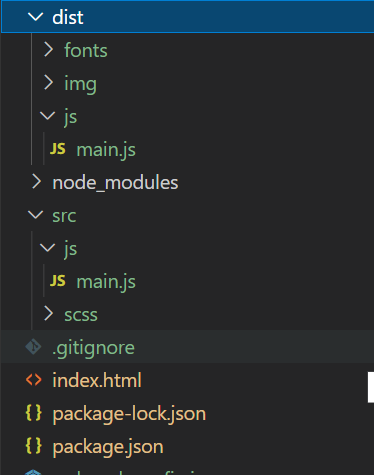Open the package.json file
This screenshot has height=475, width=374.
coord(108,447)
